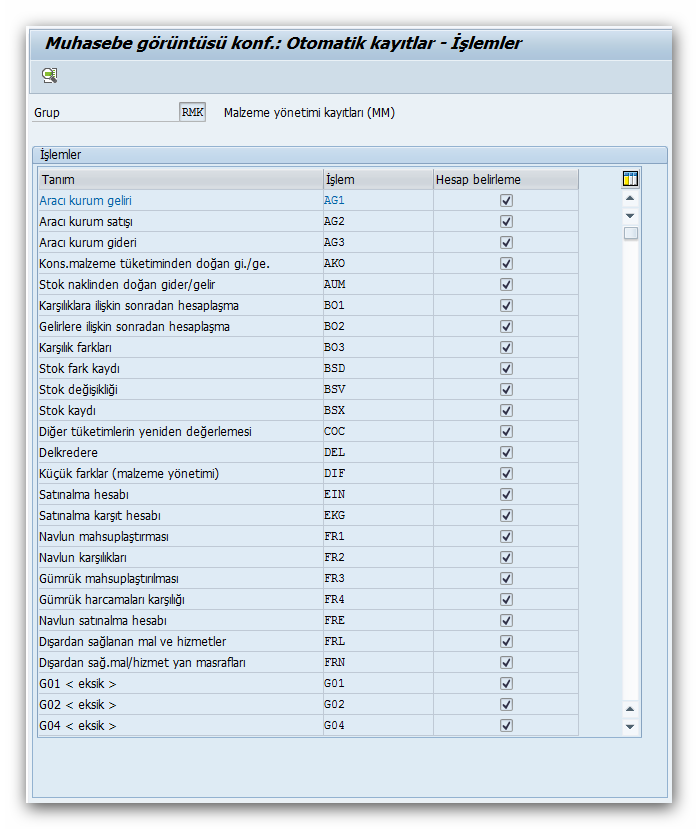Select the BO3 transaction code
Screen dimensions: 698x829
pos(378,347)
